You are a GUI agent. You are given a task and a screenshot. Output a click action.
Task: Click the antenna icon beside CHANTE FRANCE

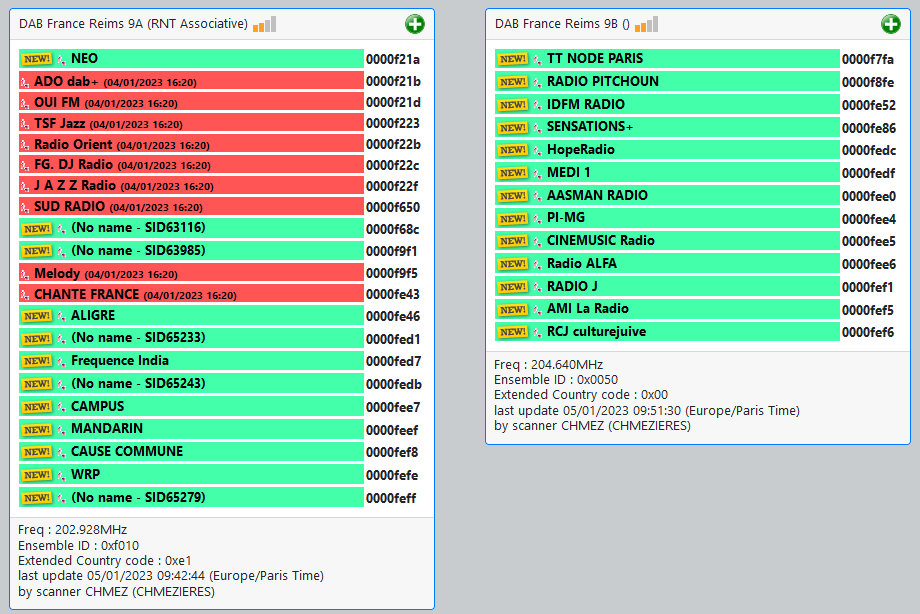click(x=25, y=295)
